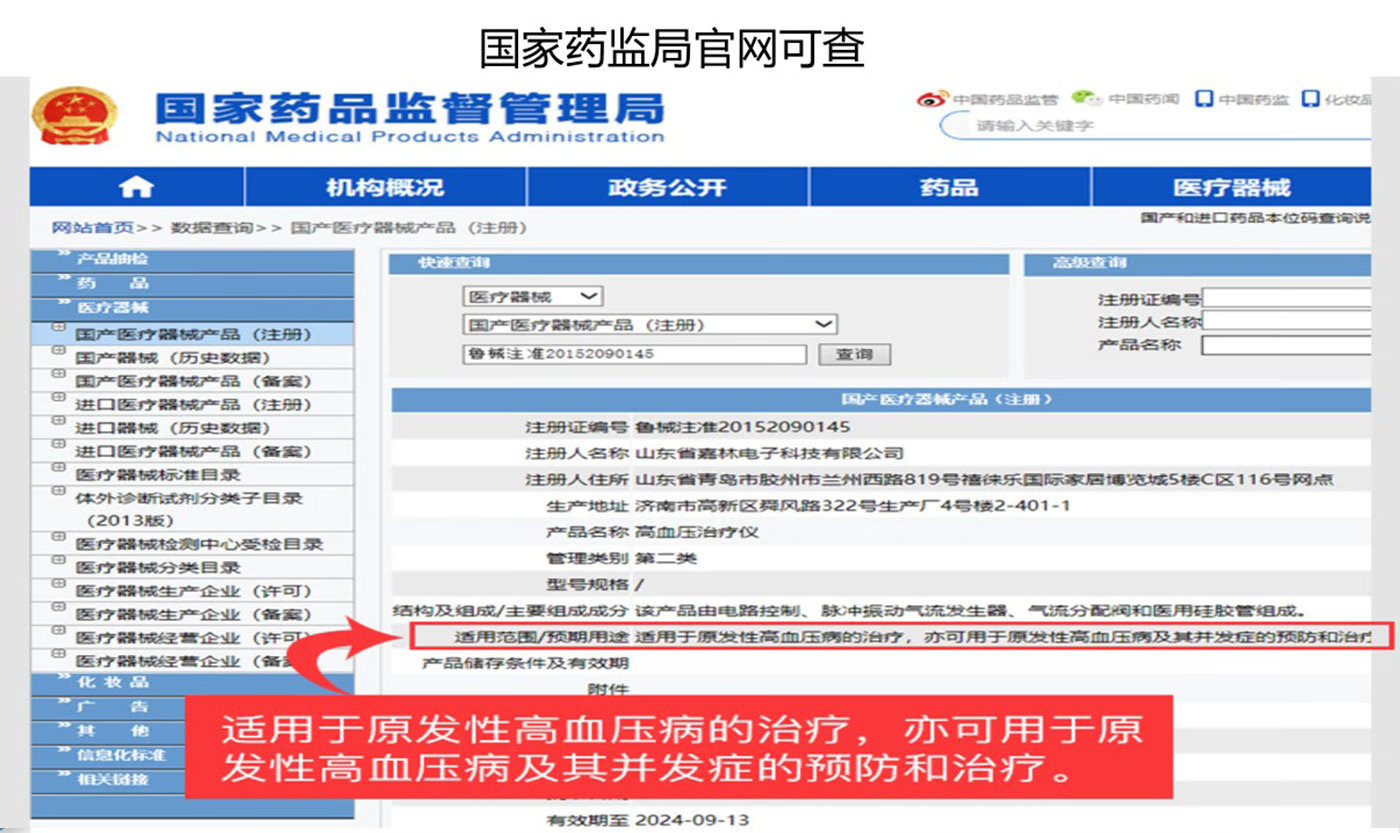Open the 机构概况 navigation tab
This screenshot has height=833, width=1400.
point(385,187)
